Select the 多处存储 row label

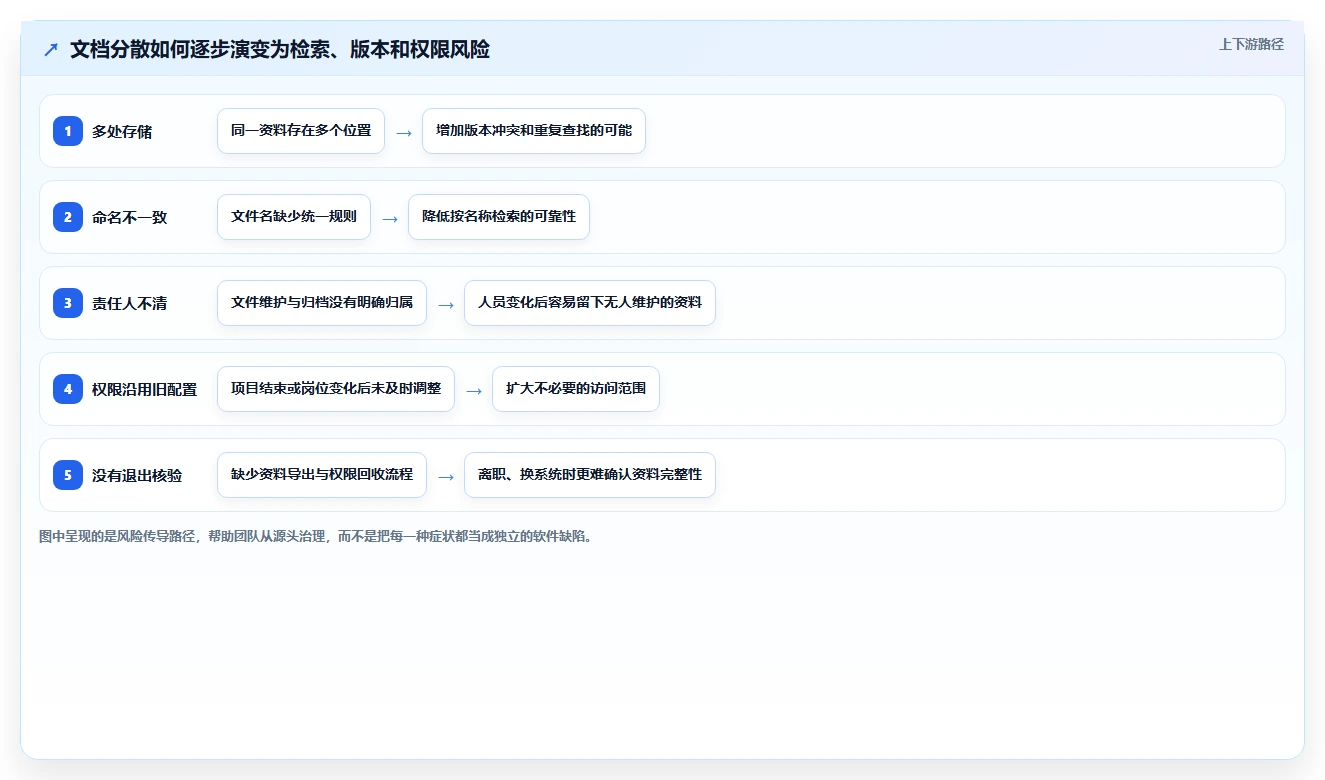click(122, 131)
